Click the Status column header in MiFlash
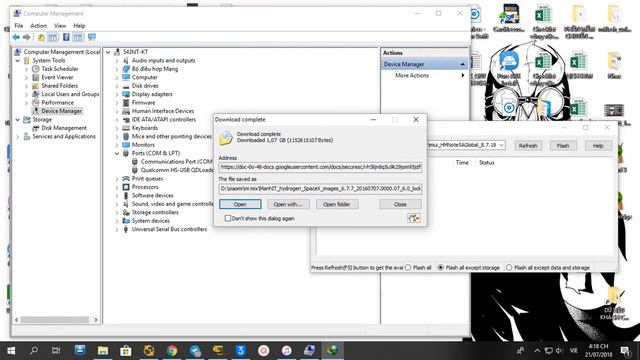Screen dimensions: 640x360 point(487,162)
